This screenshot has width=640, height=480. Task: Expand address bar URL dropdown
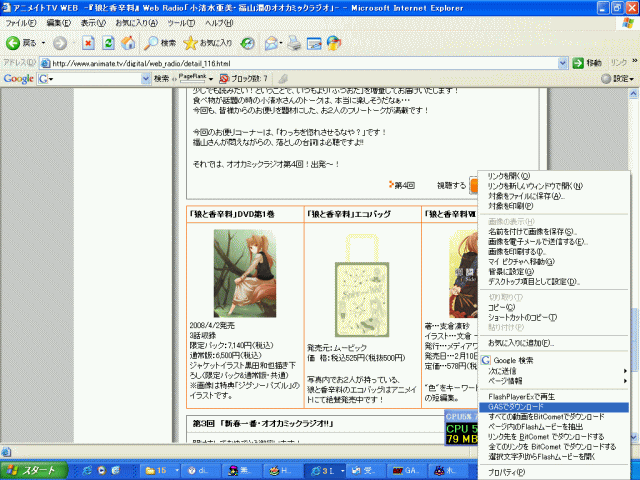pos(562,63)
